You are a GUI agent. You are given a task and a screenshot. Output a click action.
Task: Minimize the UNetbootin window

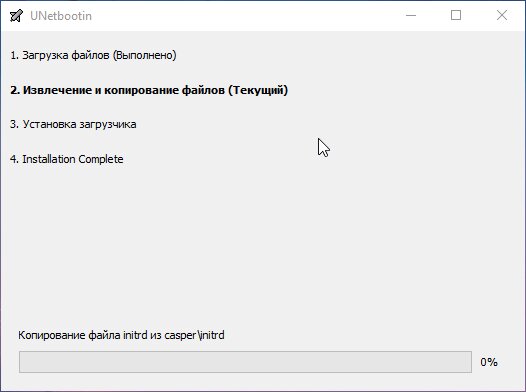click(411, 15)
